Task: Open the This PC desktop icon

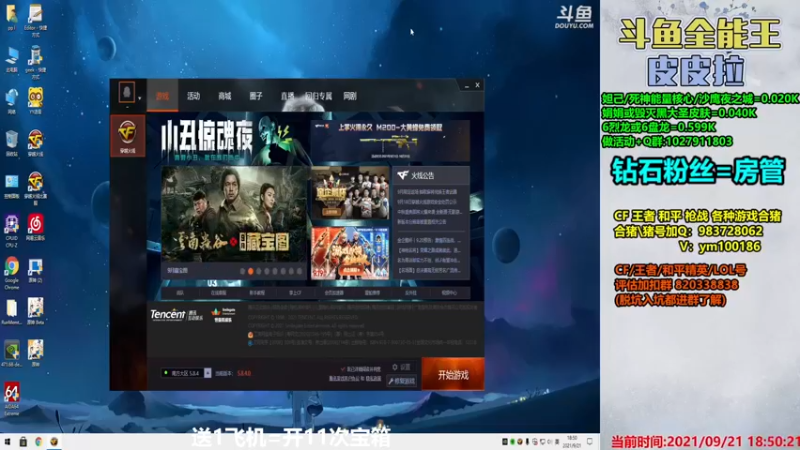Action: coord(11,59)
